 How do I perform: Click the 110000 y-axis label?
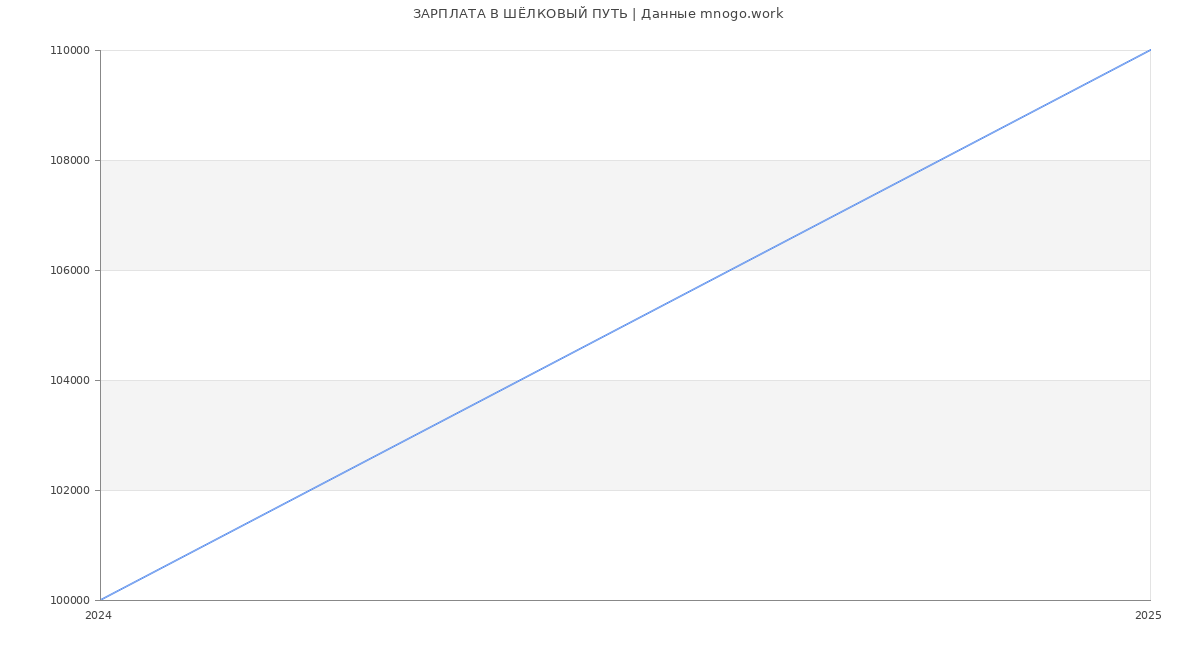pos(70,50)
